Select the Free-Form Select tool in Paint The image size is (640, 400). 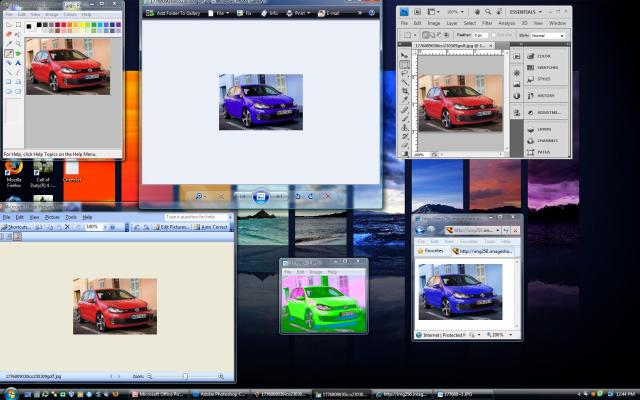[9, 25]
